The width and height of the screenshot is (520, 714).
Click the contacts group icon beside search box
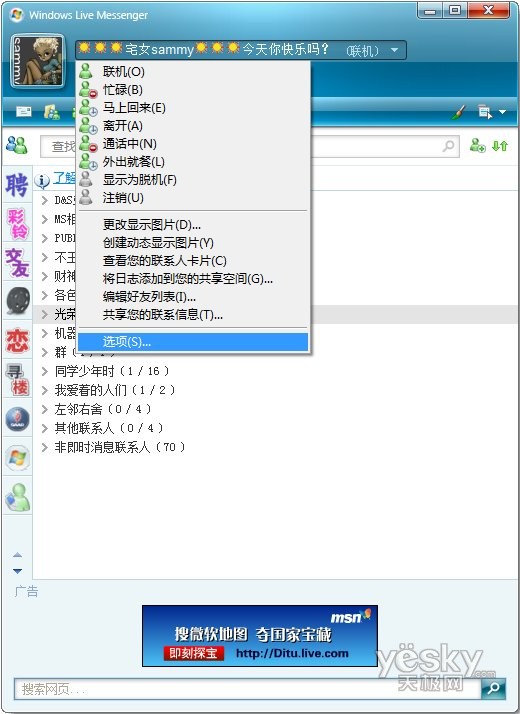pos(17,145)
